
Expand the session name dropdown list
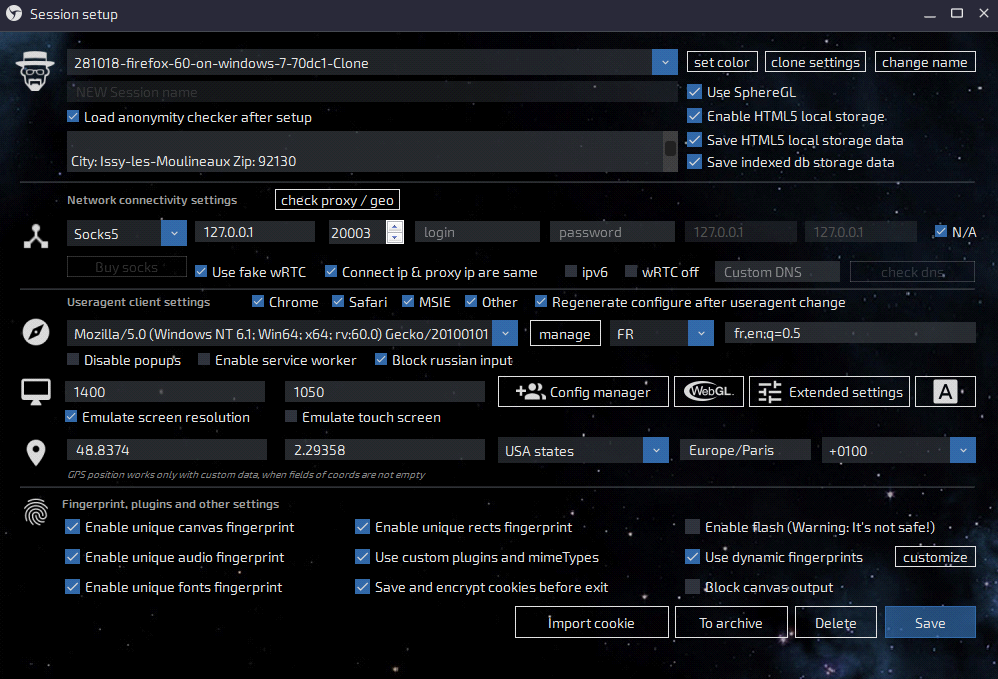665,63
